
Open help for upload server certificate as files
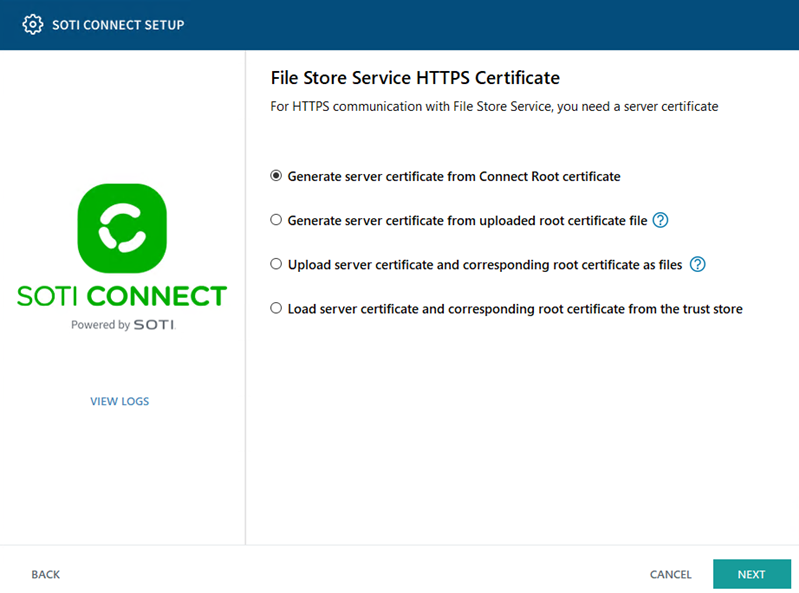(698, 264)
